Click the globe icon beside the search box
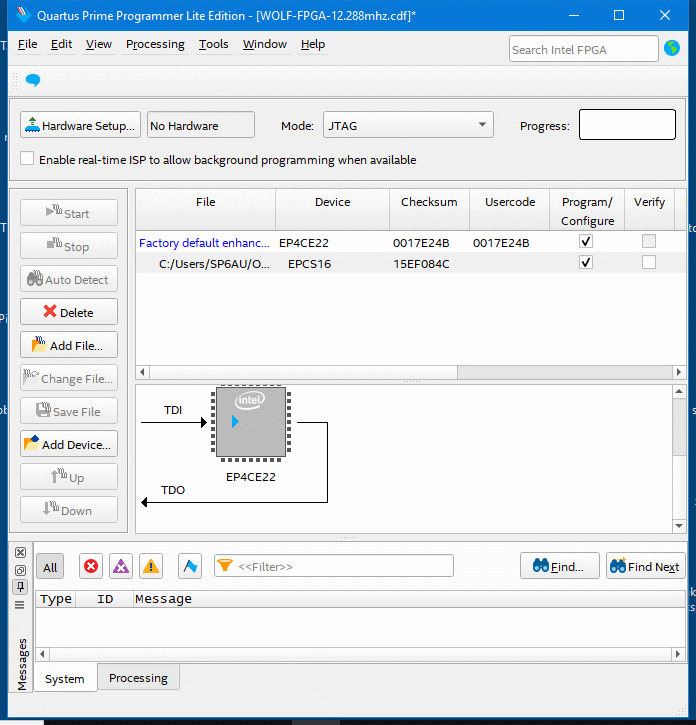 (x=672, y=48)
